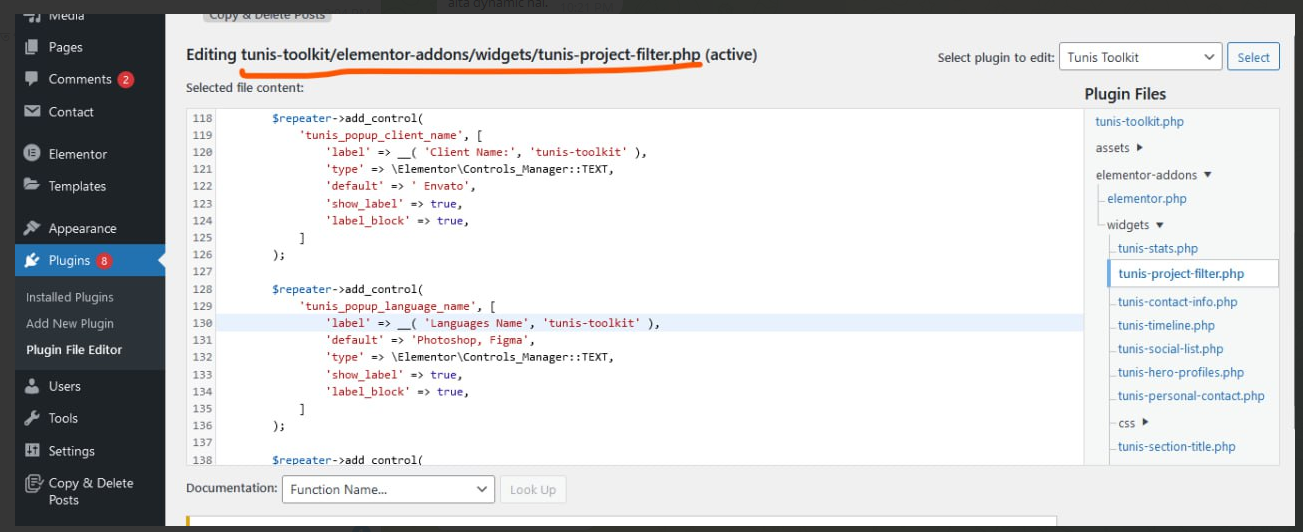The image size is (1303, 532).
Task: Click the Select button
Action: 1253,57
